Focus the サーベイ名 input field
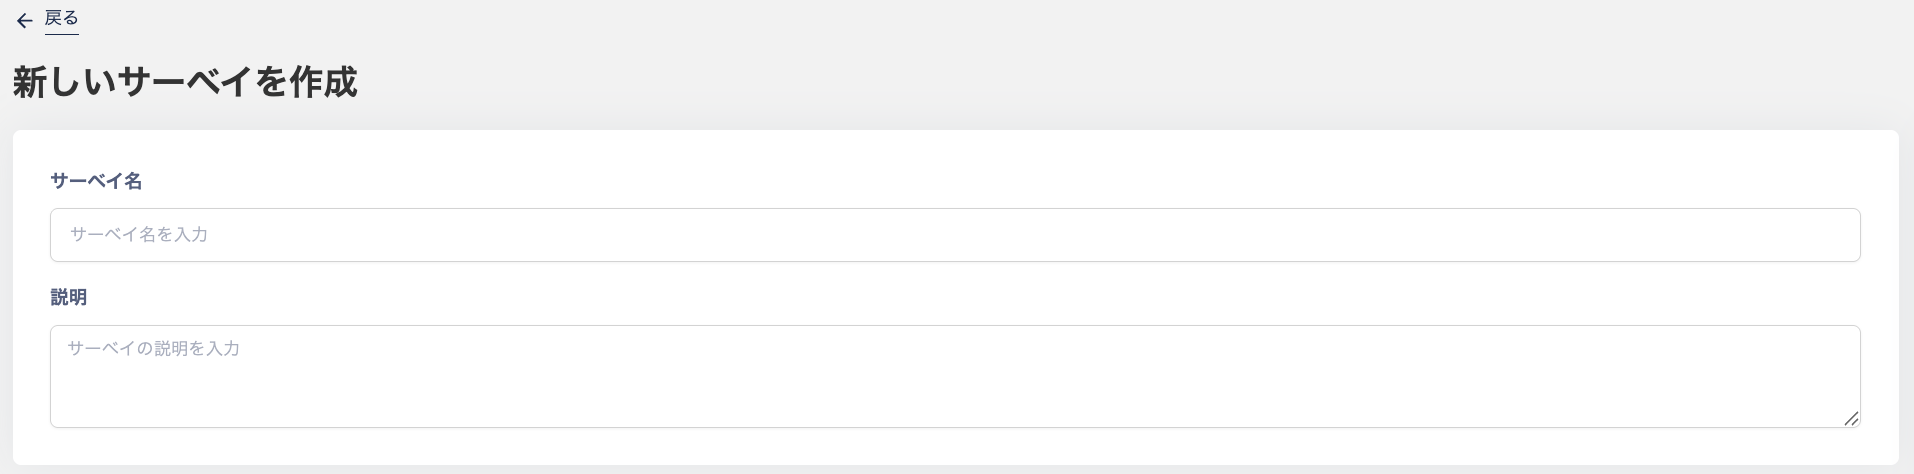Image resolution: width=1914 pixels, height=474 pixels. point(954,235)
